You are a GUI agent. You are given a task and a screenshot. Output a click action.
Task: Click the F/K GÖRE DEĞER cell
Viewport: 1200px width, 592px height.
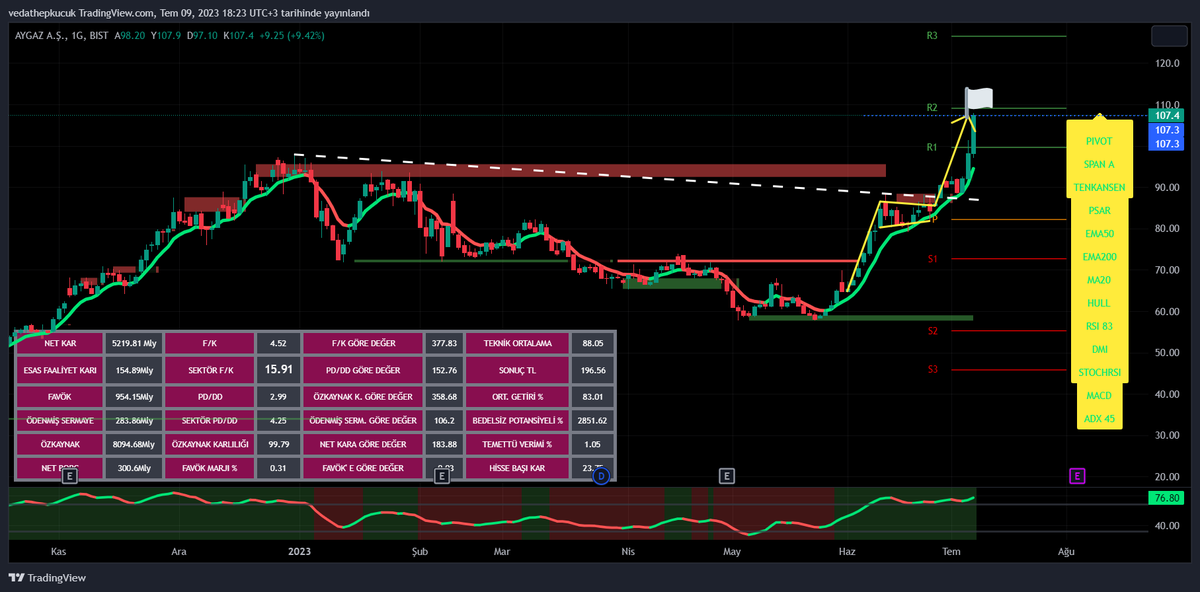click(362, 344)
